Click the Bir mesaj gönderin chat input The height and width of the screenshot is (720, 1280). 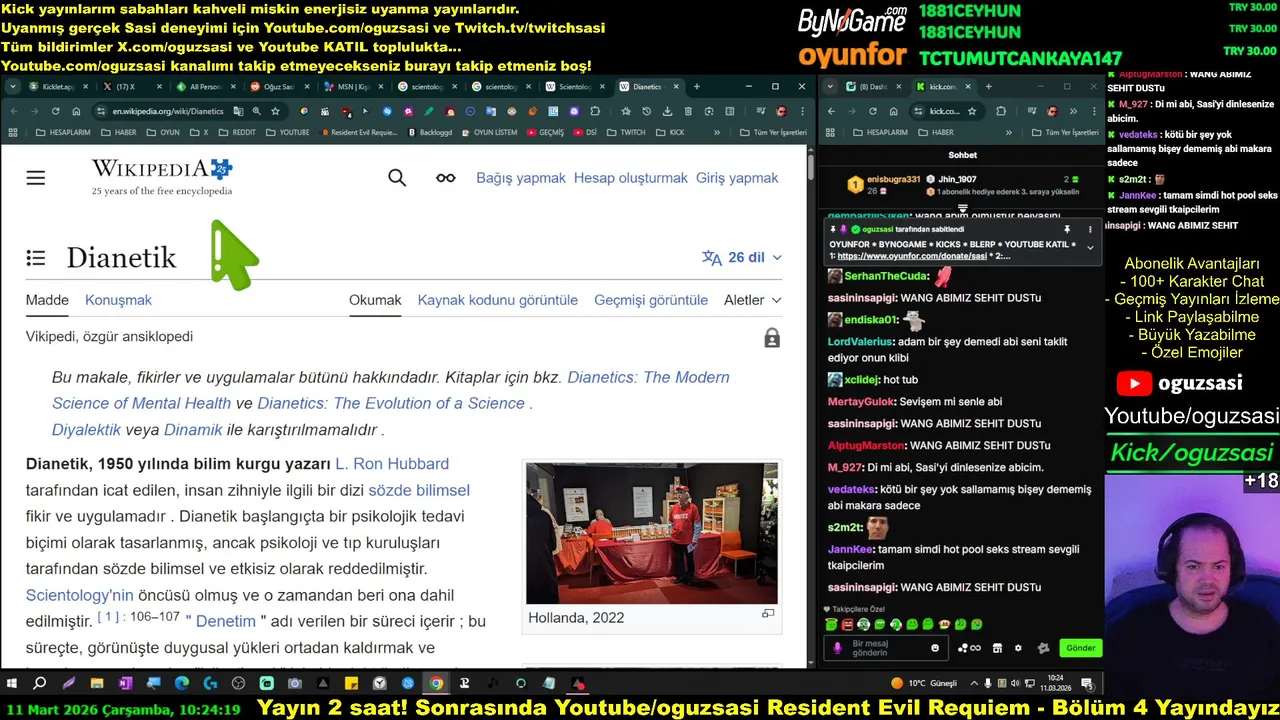pyautogui.click(x=888, y=648)
